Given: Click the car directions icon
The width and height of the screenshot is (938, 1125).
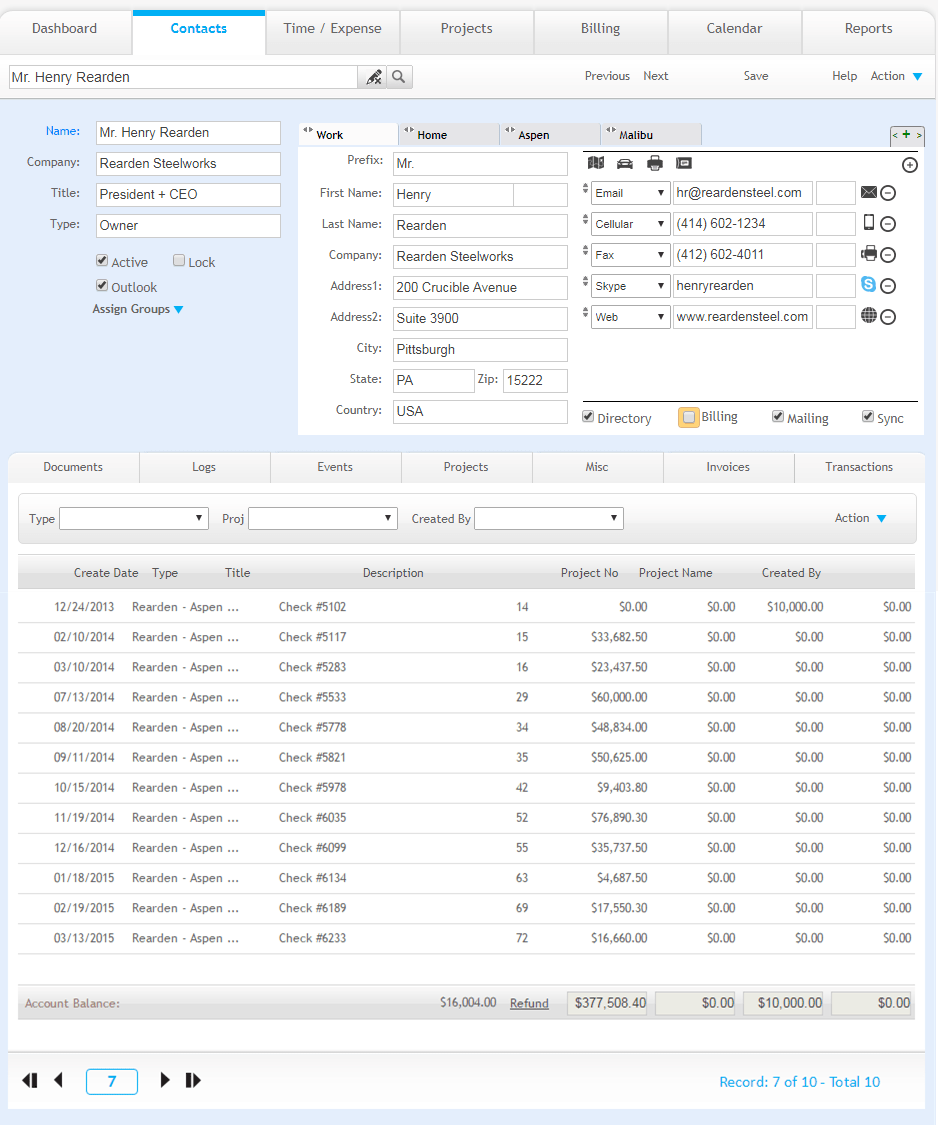Looking at the screenshot, I should (x=625, y=164).
